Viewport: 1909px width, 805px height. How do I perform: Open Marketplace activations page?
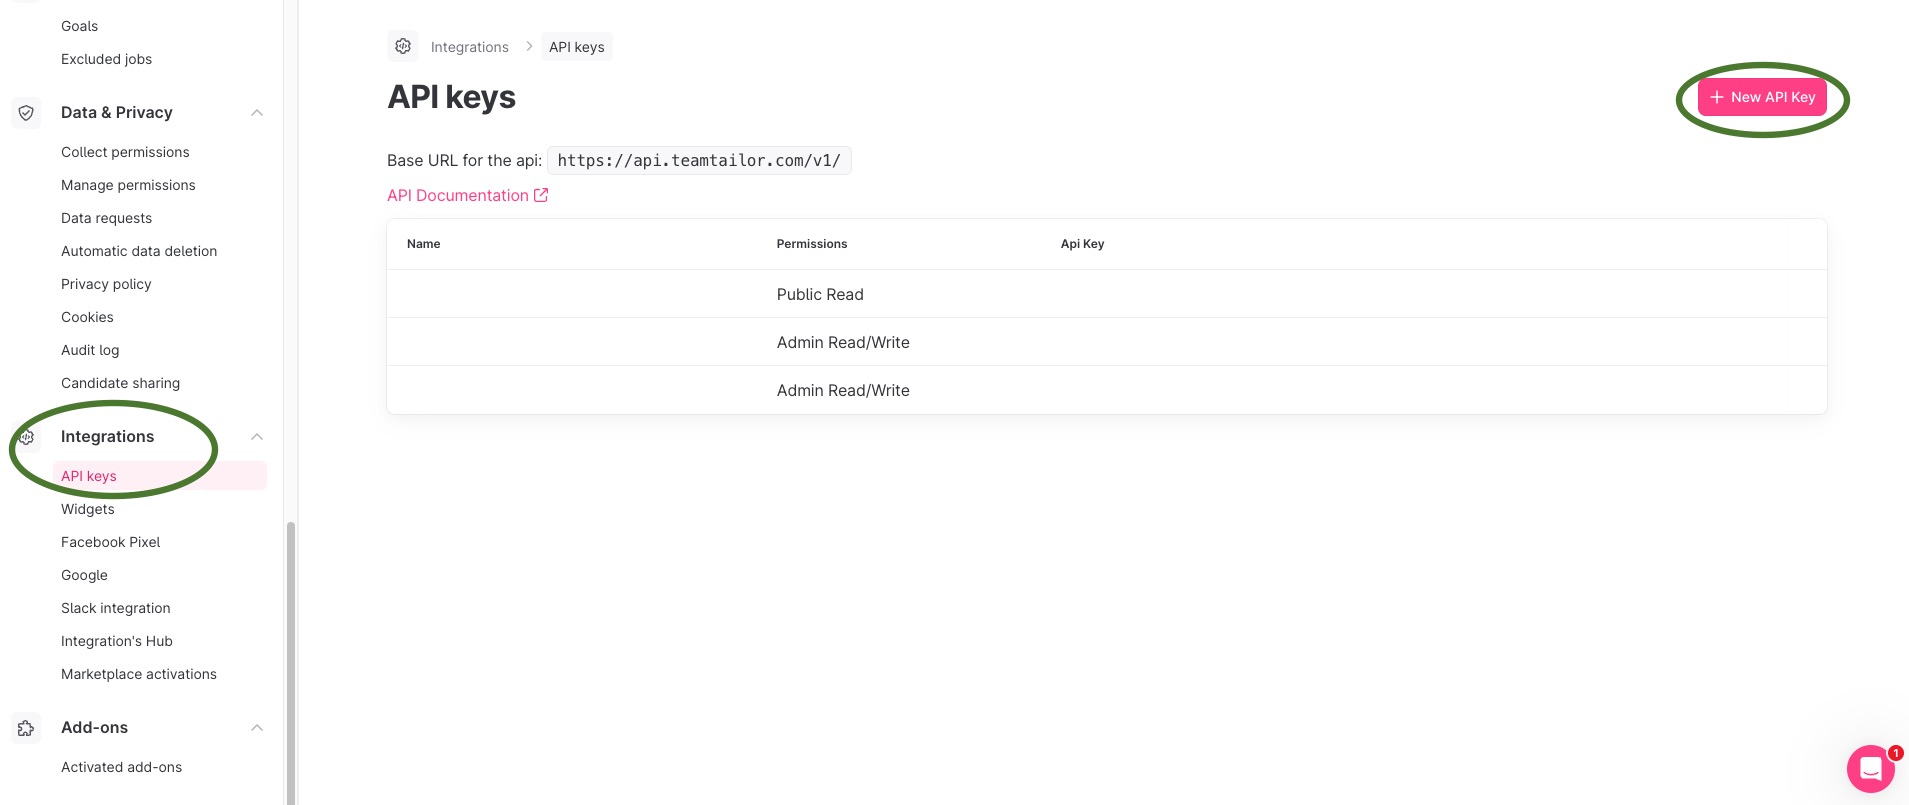coord(139,674)
